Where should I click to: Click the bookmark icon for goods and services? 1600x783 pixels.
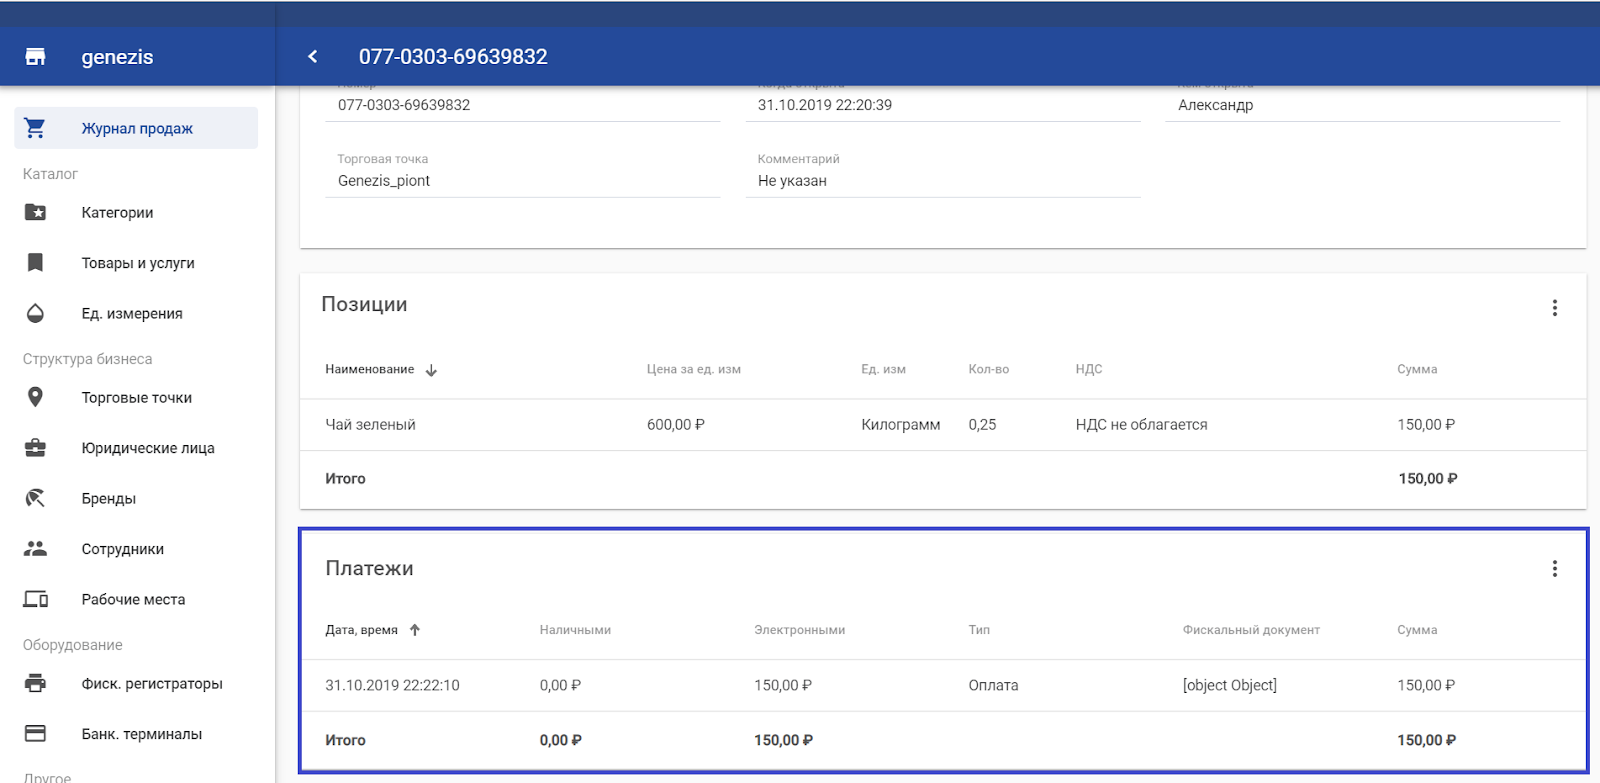(x=35, y=263)
